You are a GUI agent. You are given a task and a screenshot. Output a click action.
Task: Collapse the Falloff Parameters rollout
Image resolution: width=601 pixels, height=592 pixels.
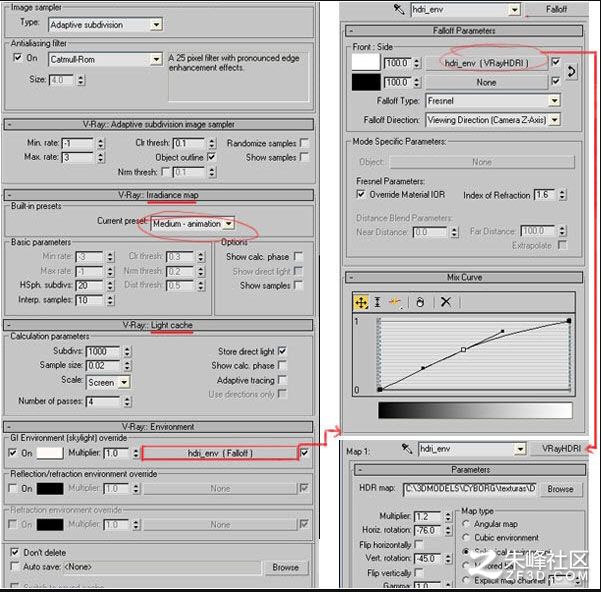464,31
